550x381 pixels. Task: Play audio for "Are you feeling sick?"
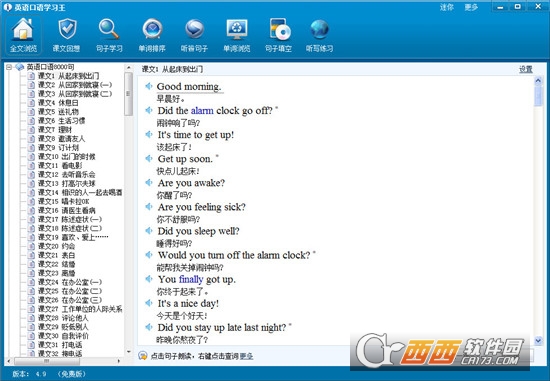[x=149, y=207]
